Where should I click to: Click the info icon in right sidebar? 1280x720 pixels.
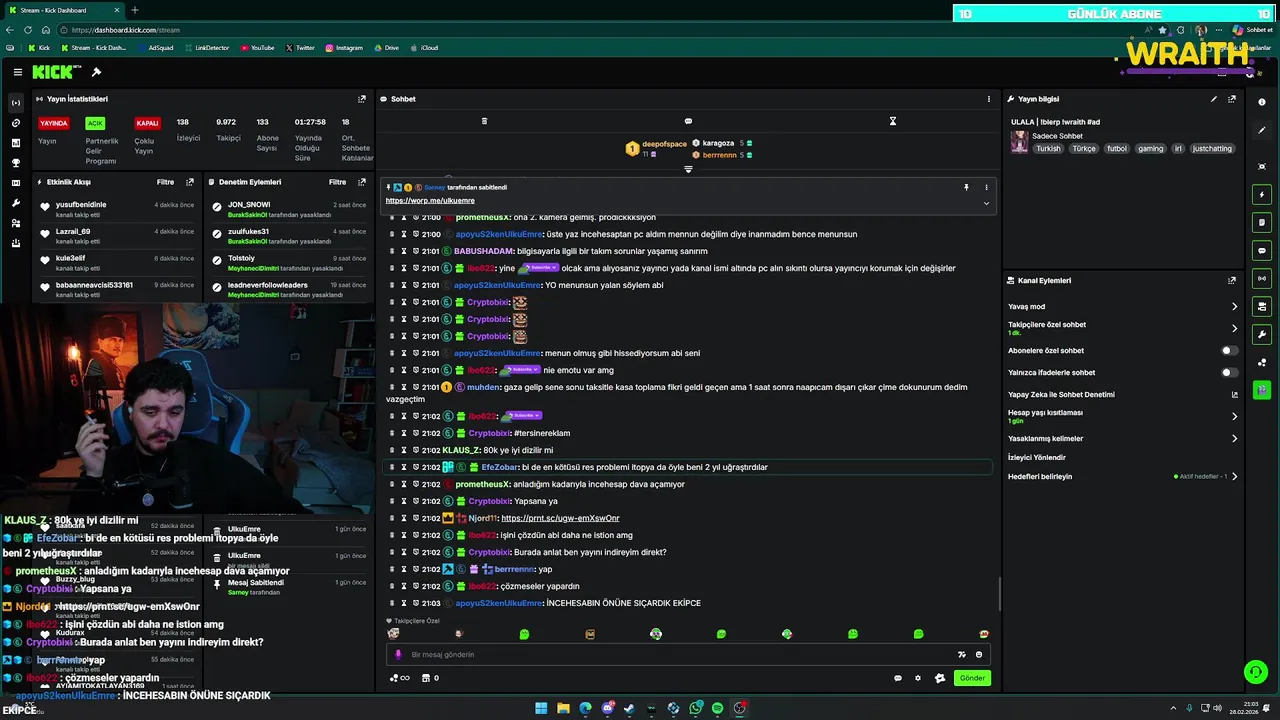(x=1262, y=102)
